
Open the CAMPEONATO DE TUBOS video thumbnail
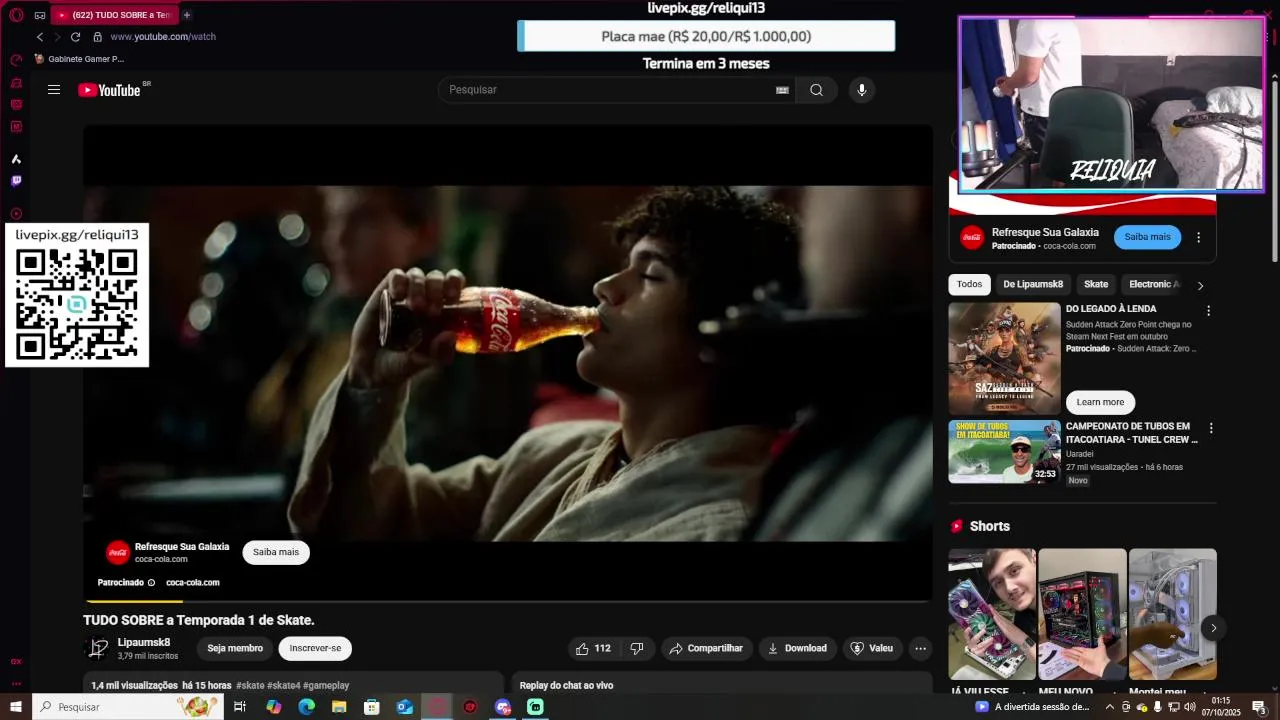coord(1004,451)
